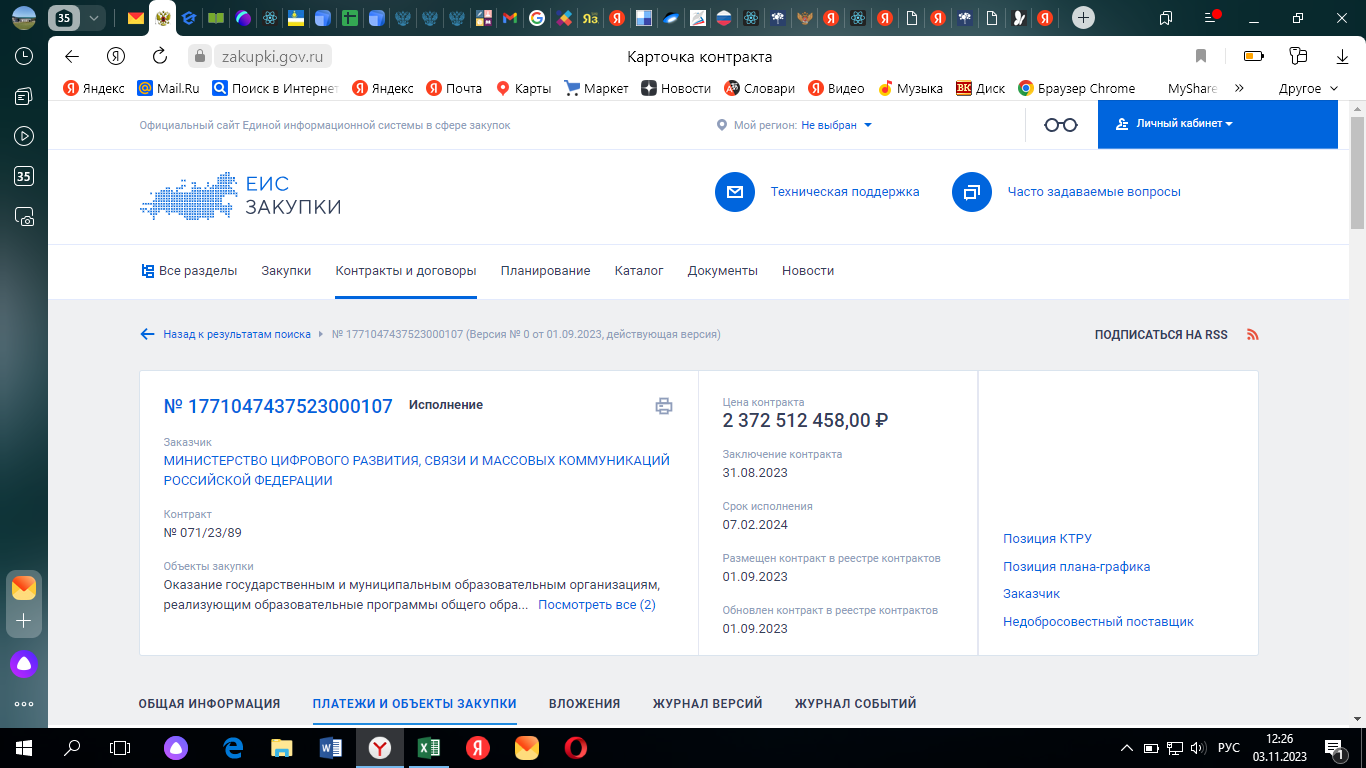The height and width of the screenshot is (768, 1366).
Task: Expand the Другое bookmarks folder
Action: (x=1308, y=88)
